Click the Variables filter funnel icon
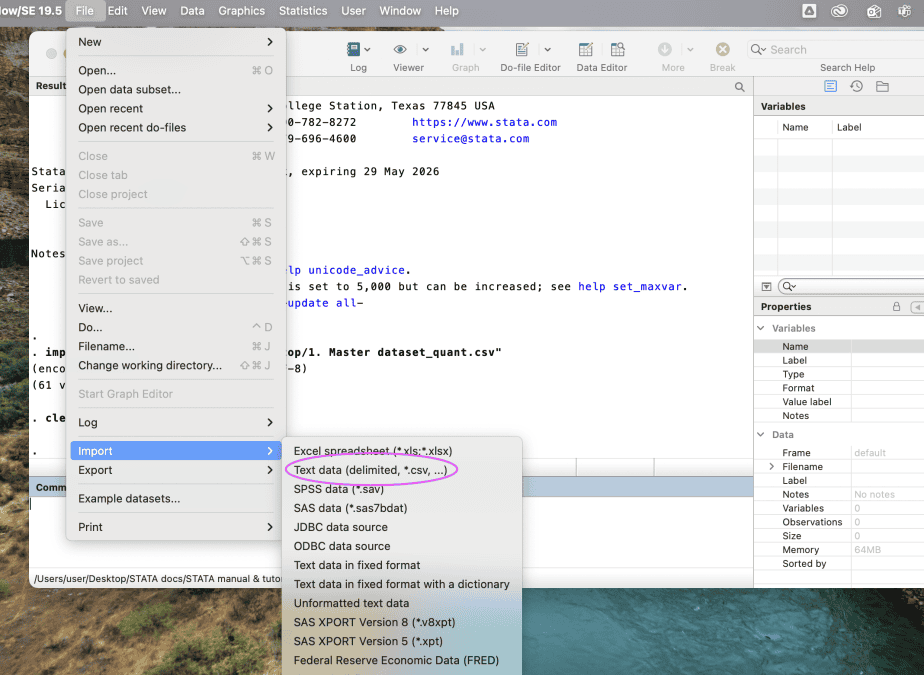Image resolution: width=924 pixels, height=675 pixels. [x=767, y=286]
